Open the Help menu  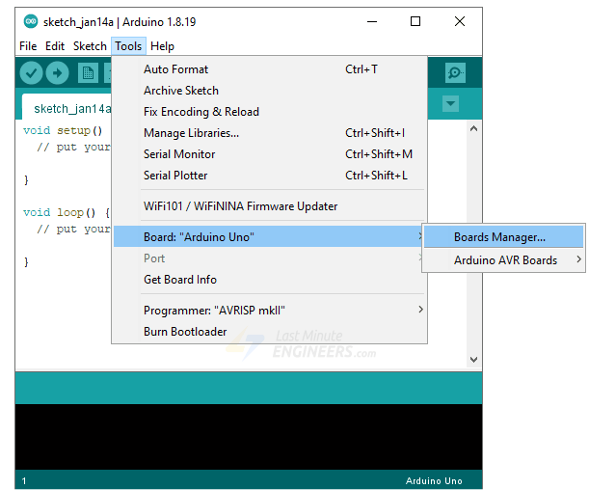click(x=162, y=46)
